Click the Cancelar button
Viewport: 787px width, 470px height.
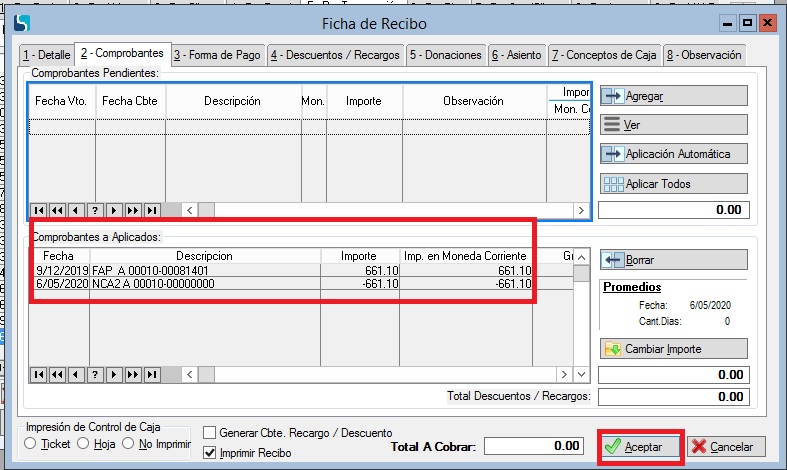click(x=725, y=447)
